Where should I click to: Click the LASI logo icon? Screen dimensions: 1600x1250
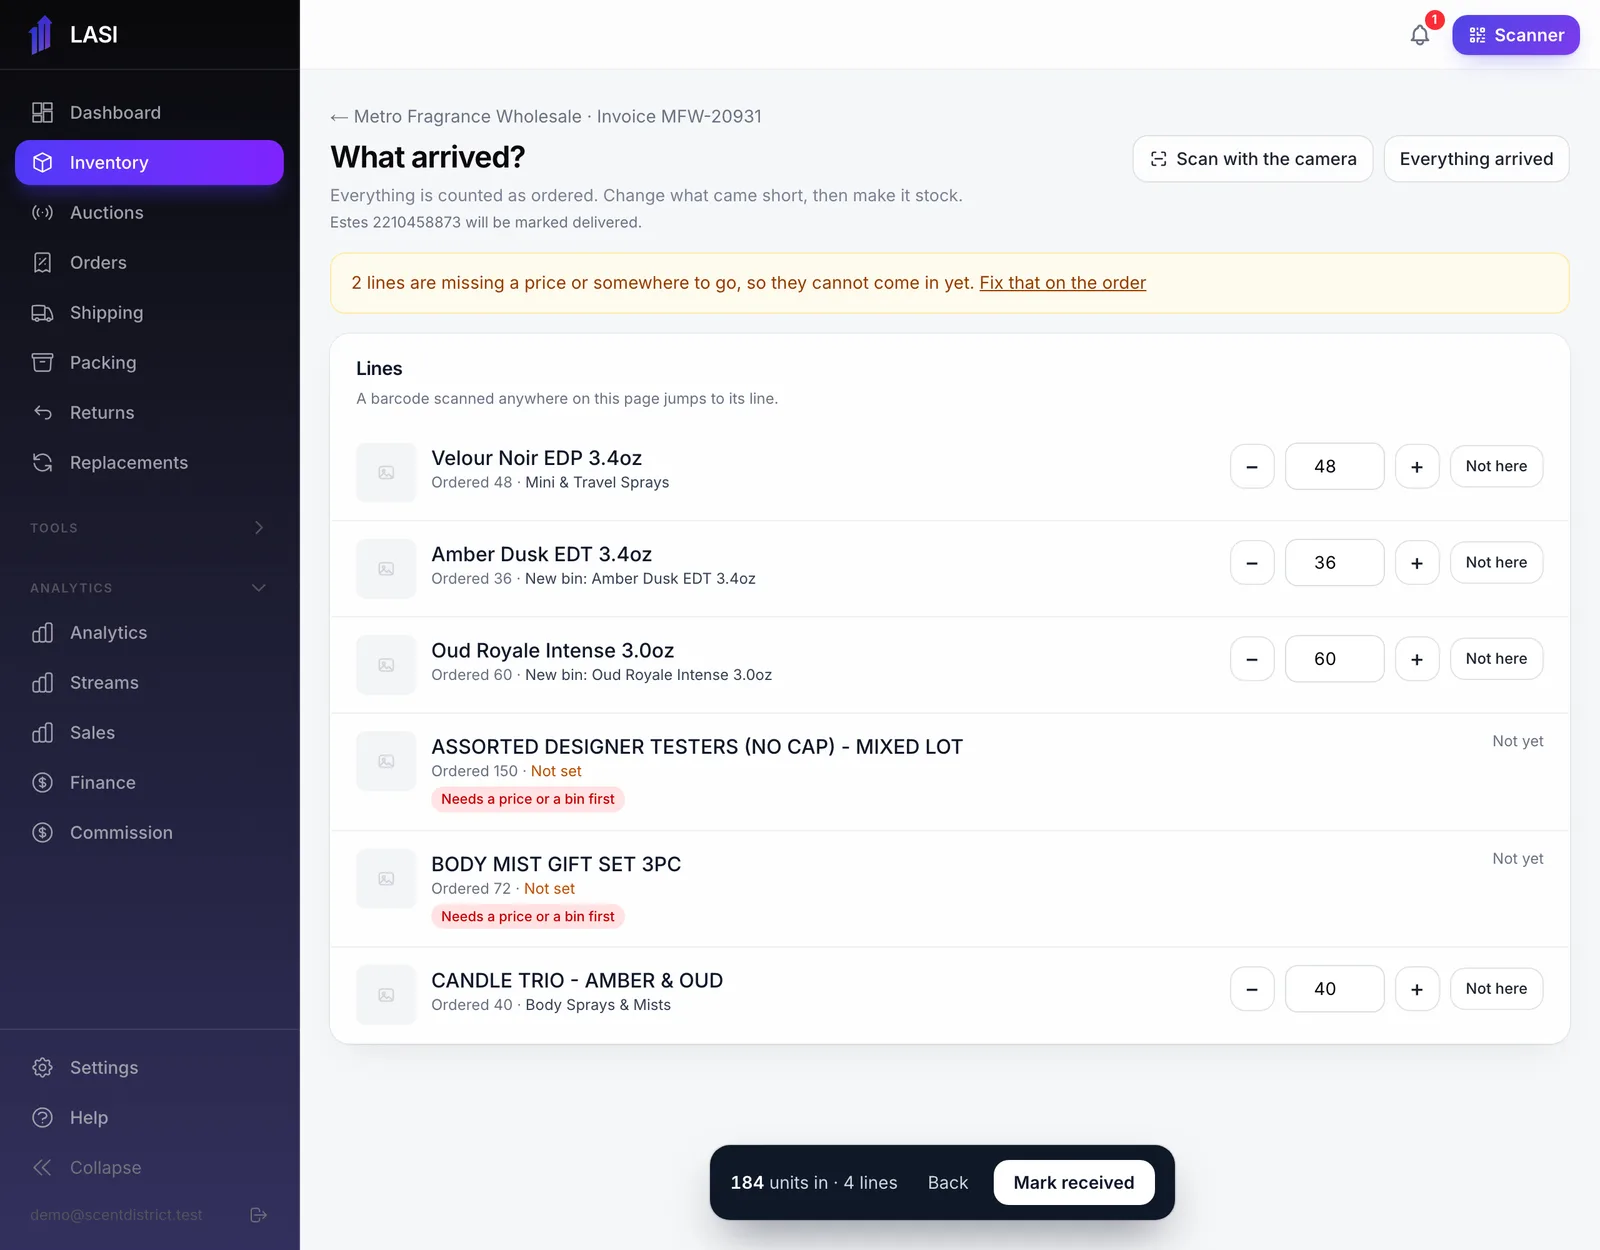tap(41, 35)
